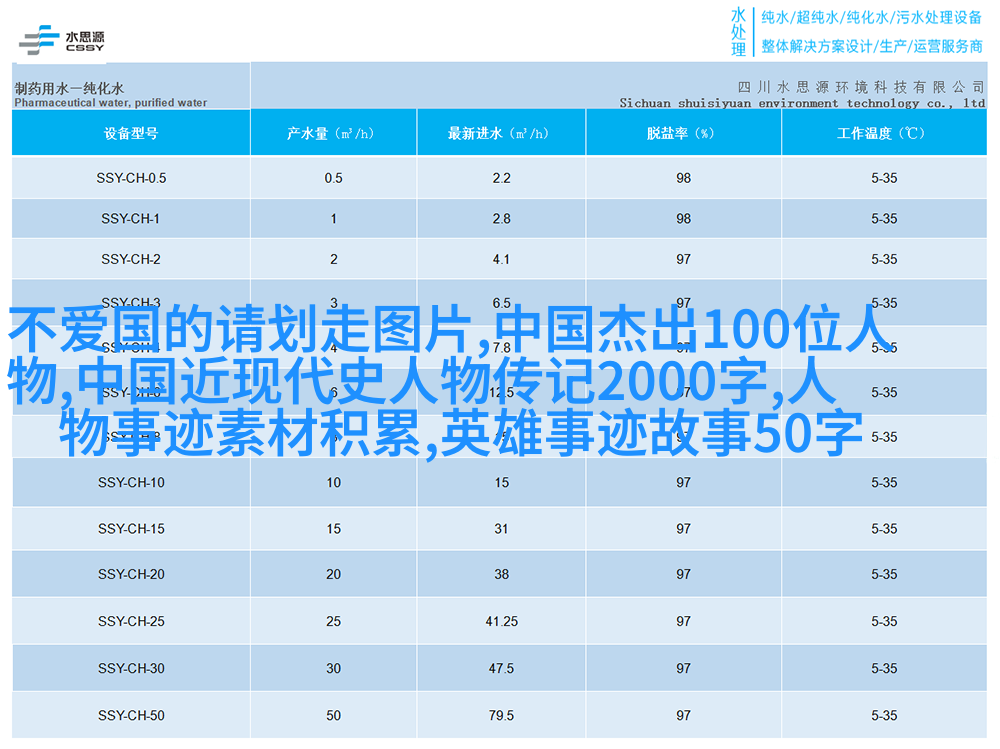Select desalination rate 97 in SSY-CH-15 row
This screenshot has width=1000, height=749.
pos(684,529)
